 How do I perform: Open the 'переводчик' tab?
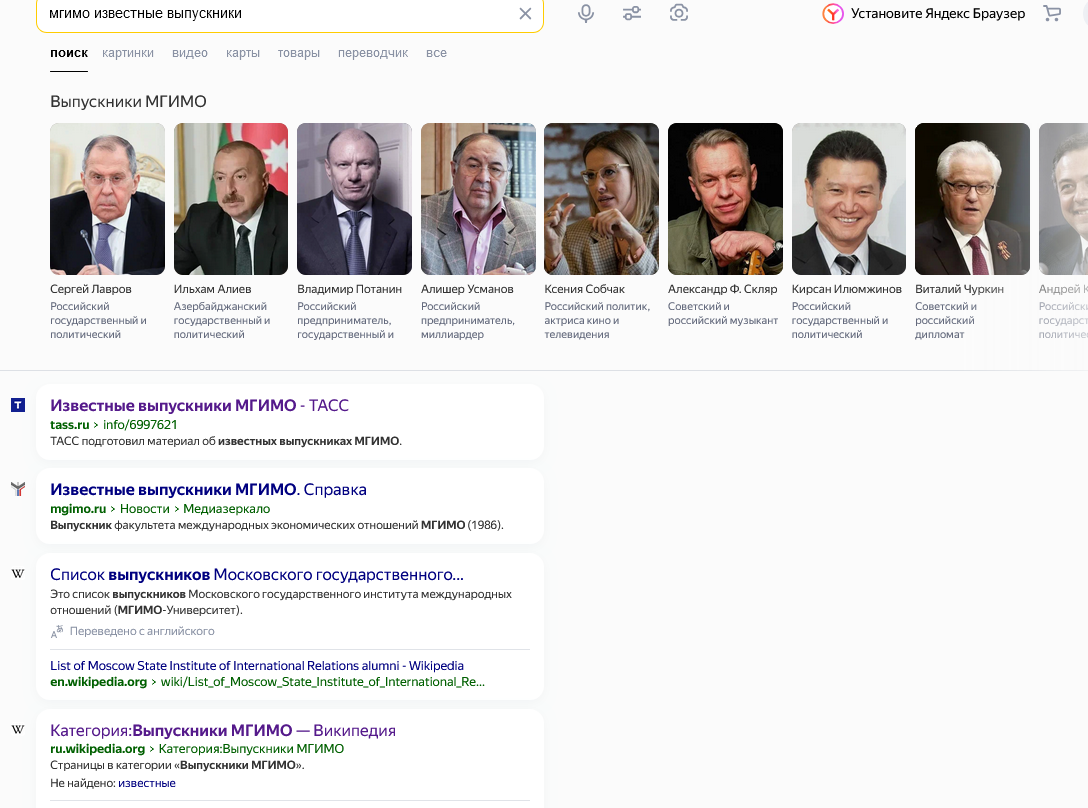tap(373, 53)
